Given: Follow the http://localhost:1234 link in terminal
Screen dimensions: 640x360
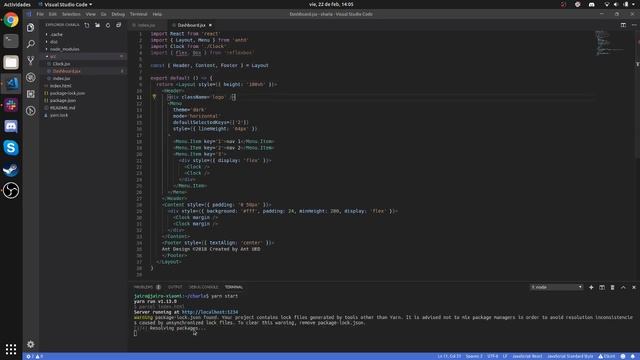Looking at the screenshot, I should (x=210, y=312).
